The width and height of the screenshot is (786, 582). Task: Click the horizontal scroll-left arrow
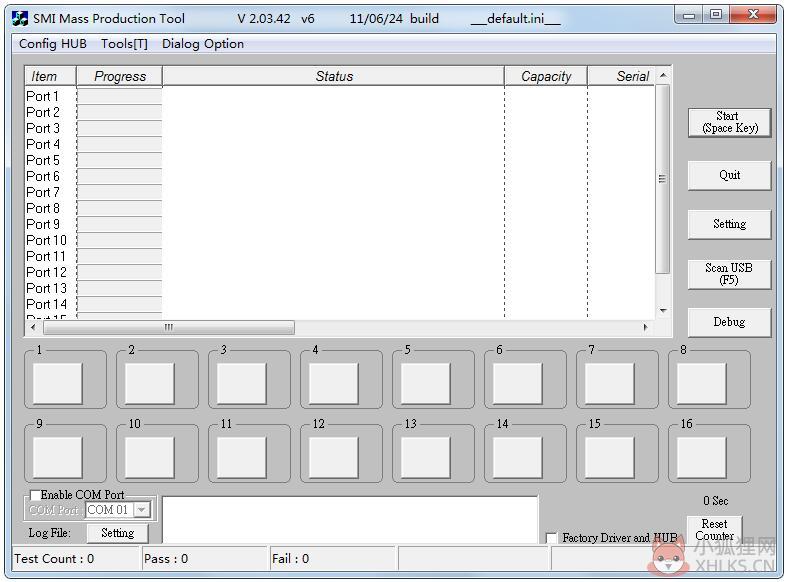(x=33, y=327)
